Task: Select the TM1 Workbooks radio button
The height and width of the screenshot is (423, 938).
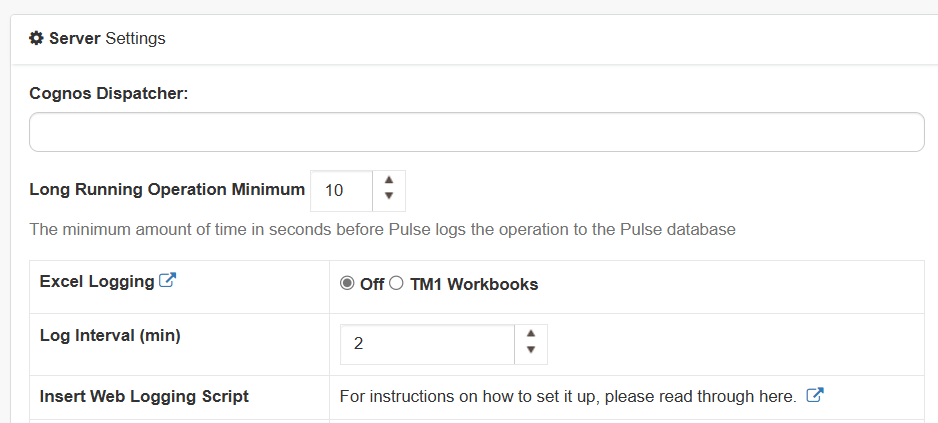Action: 396,284
